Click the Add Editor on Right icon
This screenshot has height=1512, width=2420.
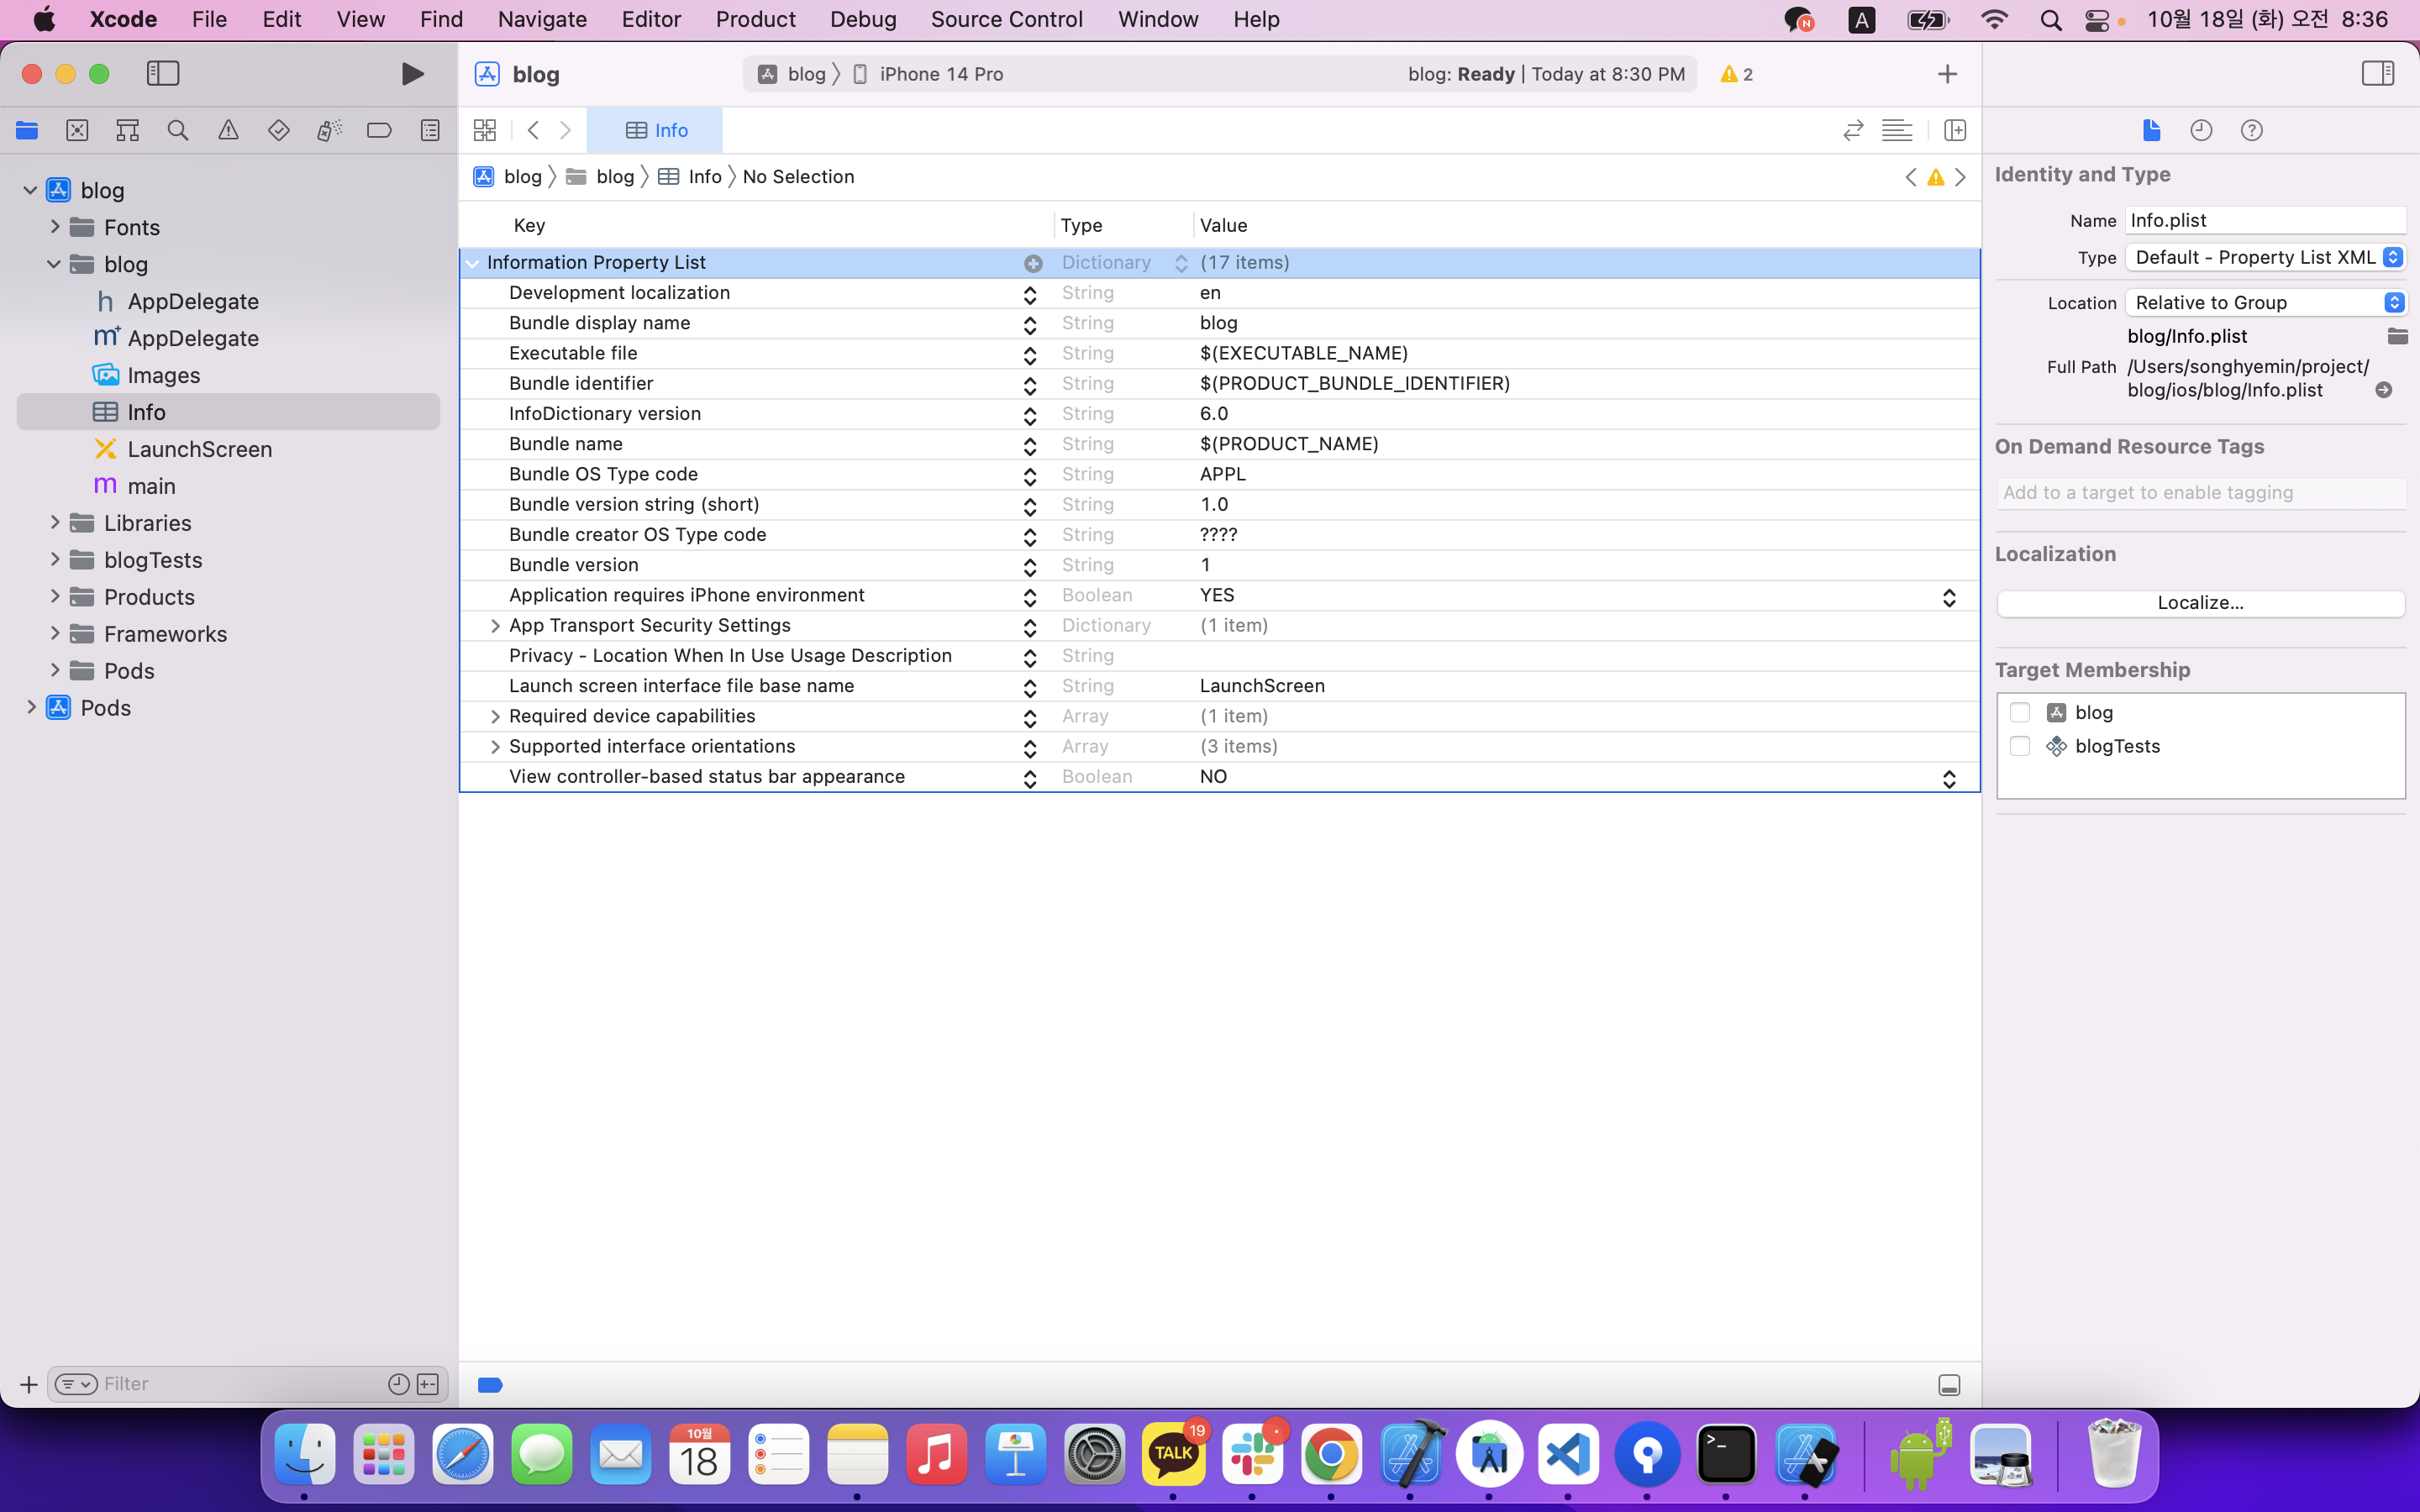pyautogui.click(x=1955, y=130)
